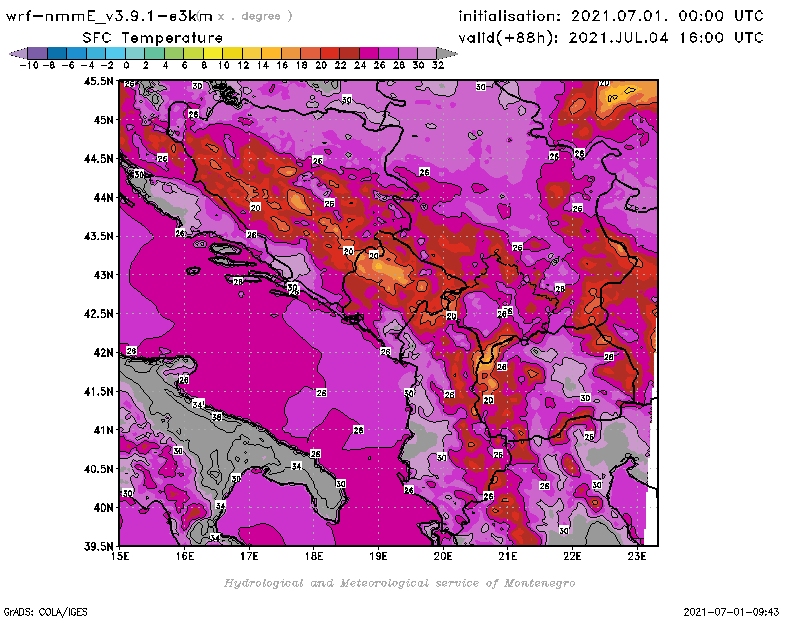Pick the legend swatch between -4 and -2
The height and width of the screenshot is (618, 800).
(x=96, y=53)
